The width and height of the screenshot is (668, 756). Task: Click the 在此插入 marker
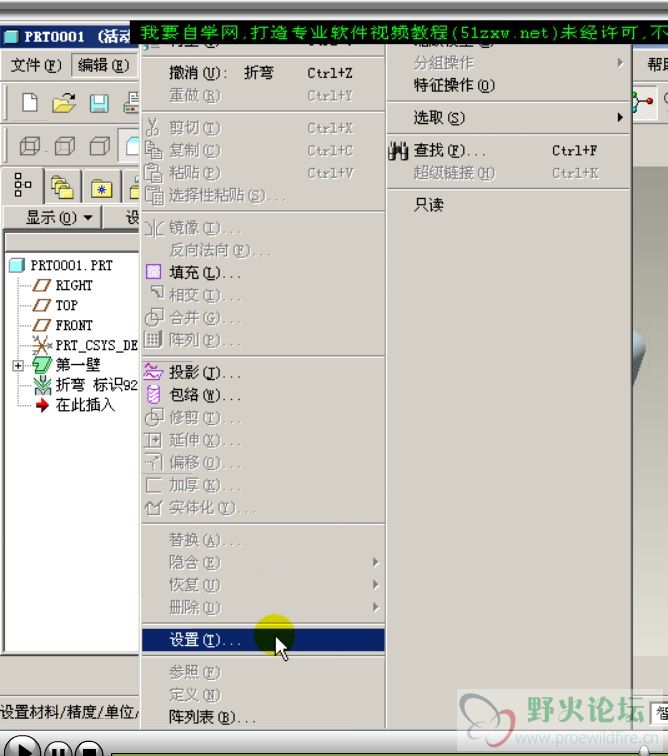pos(85,405)
